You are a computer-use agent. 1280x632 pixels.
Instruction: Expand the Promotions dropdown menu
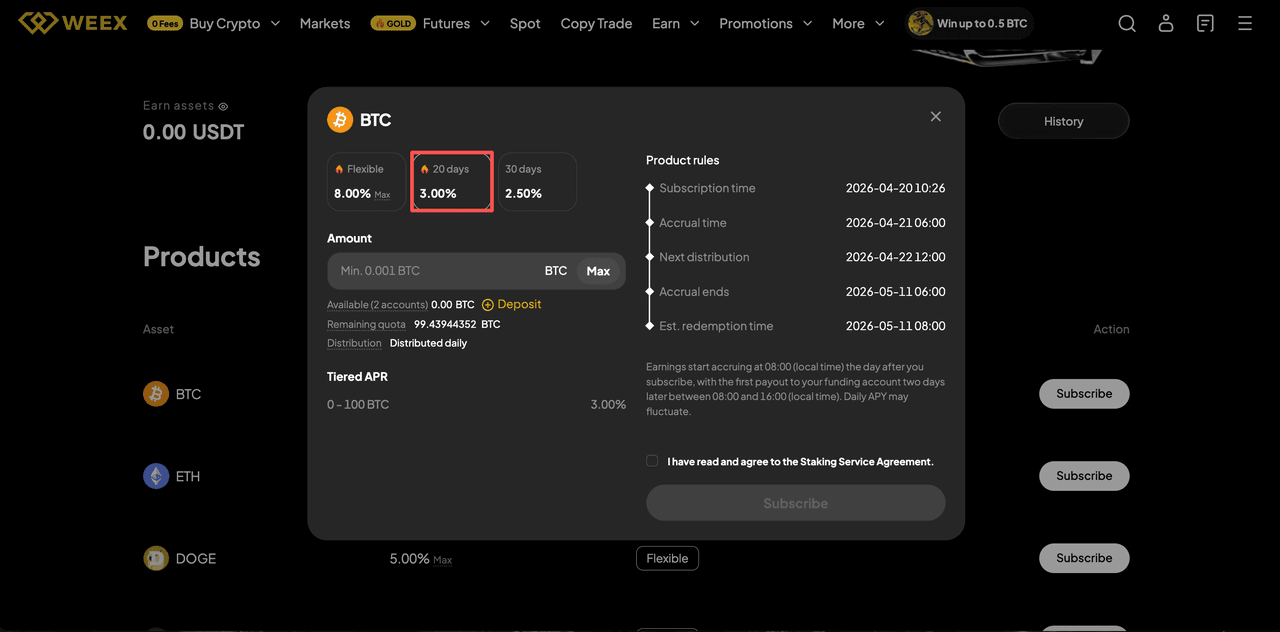click(x=807, y=23)
